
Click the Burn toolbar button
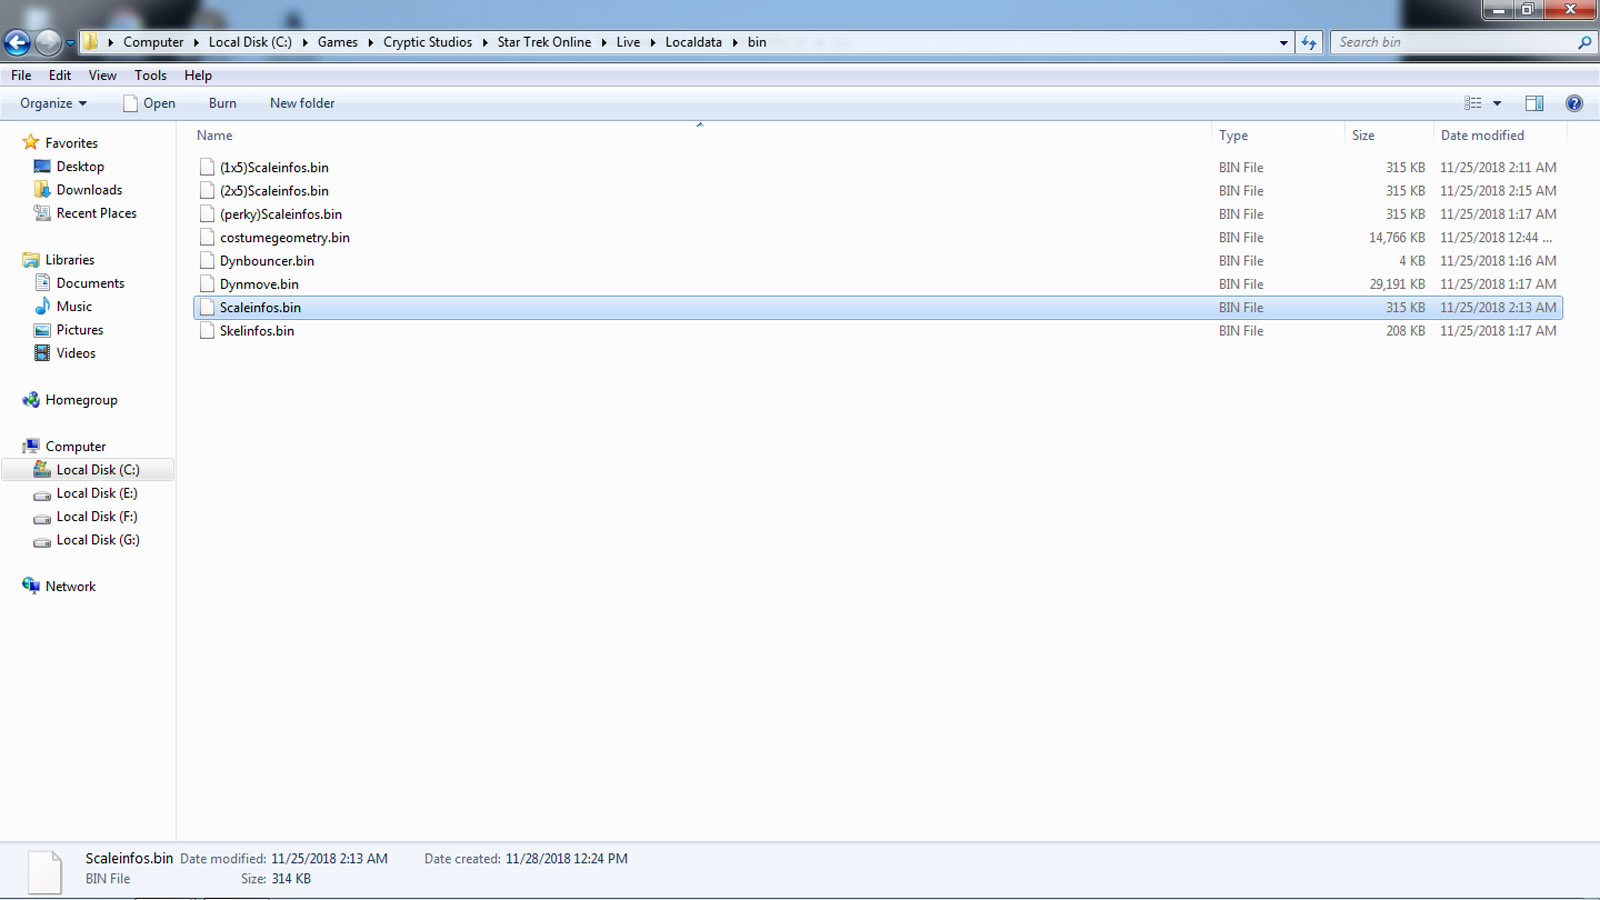222,103
